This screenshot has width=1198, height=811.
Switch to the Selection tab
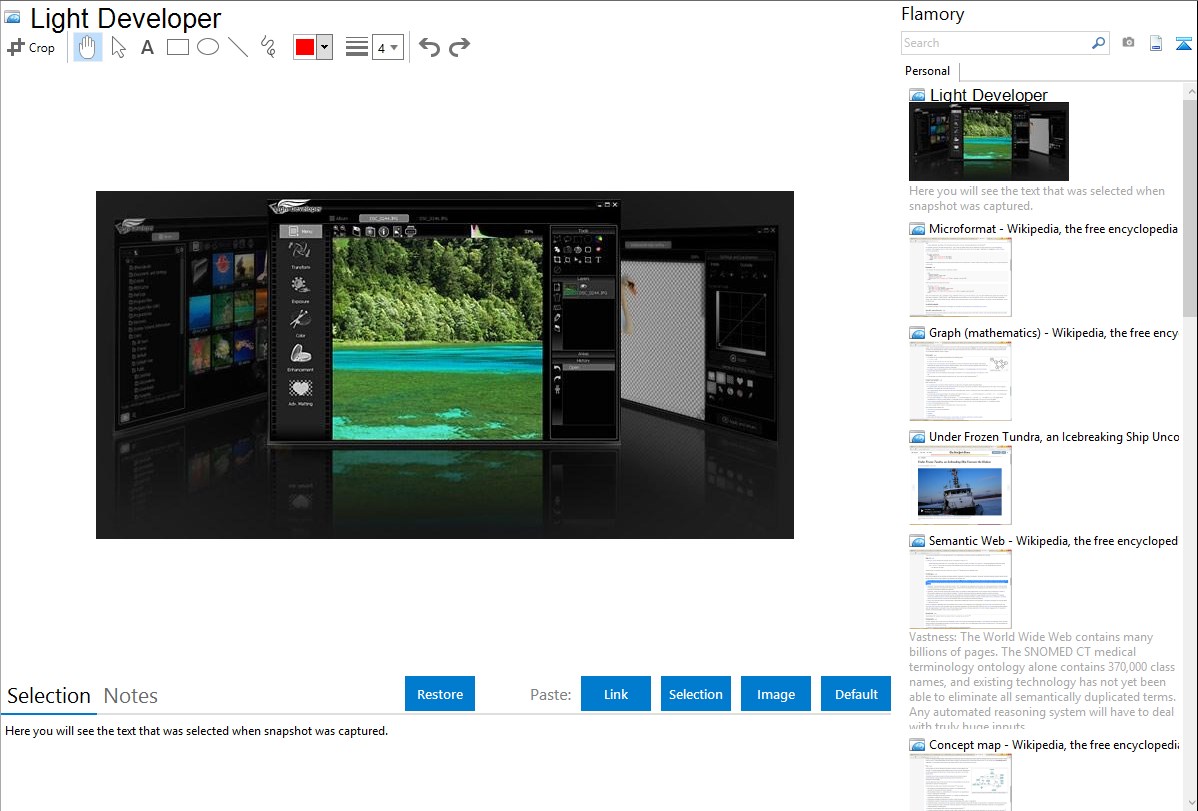tap(49, 696)
